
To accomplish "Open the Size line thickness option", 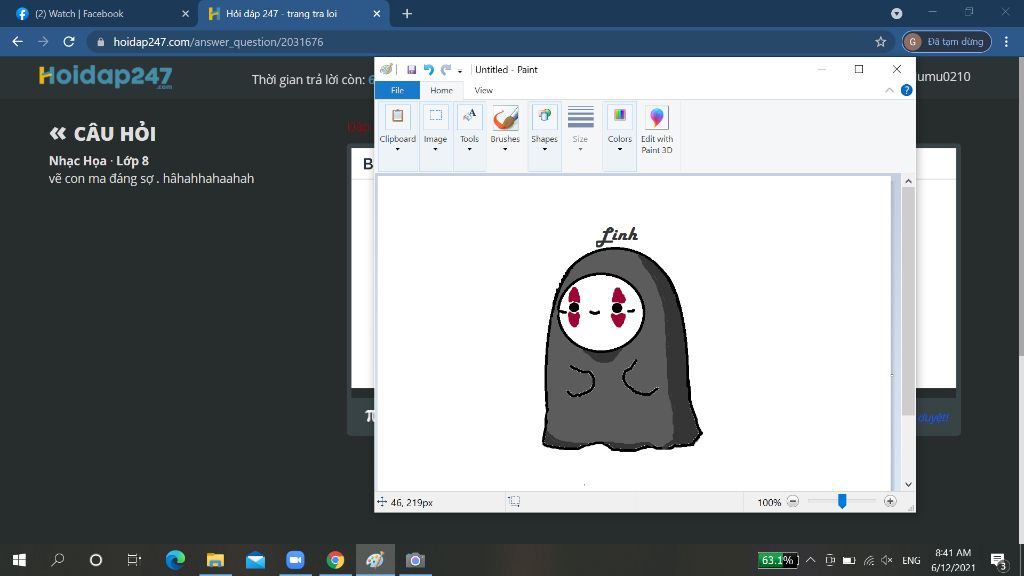I will (580, 129).
